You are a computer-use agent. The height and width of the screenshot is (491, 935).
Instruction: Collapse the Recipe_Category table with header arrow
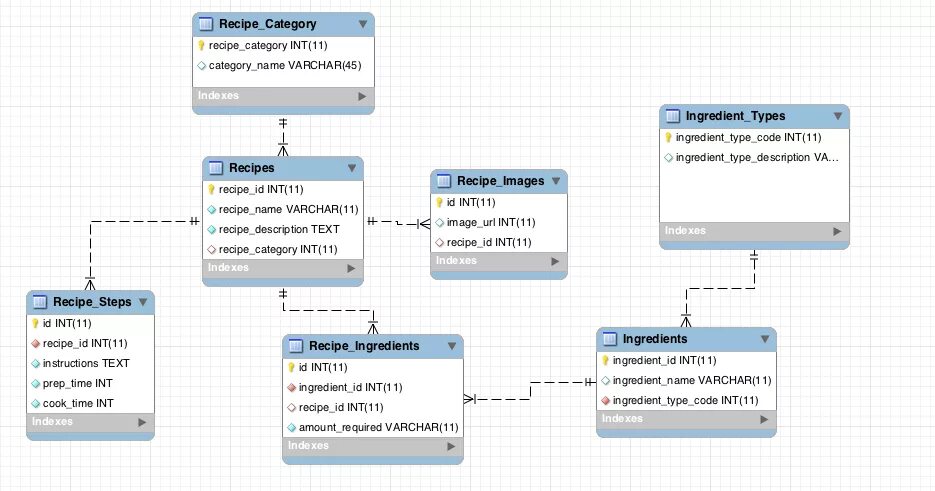pos(363,24)
